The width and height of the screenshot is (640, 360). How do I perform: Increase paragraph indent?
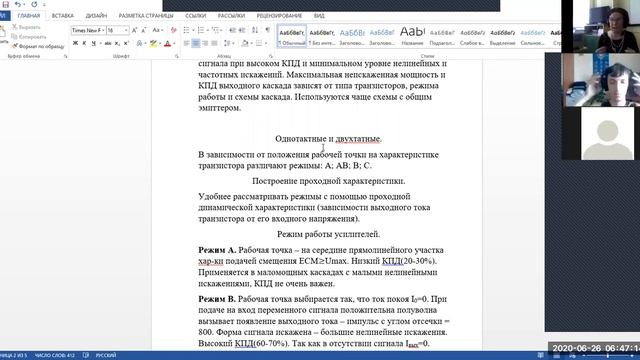242,30
